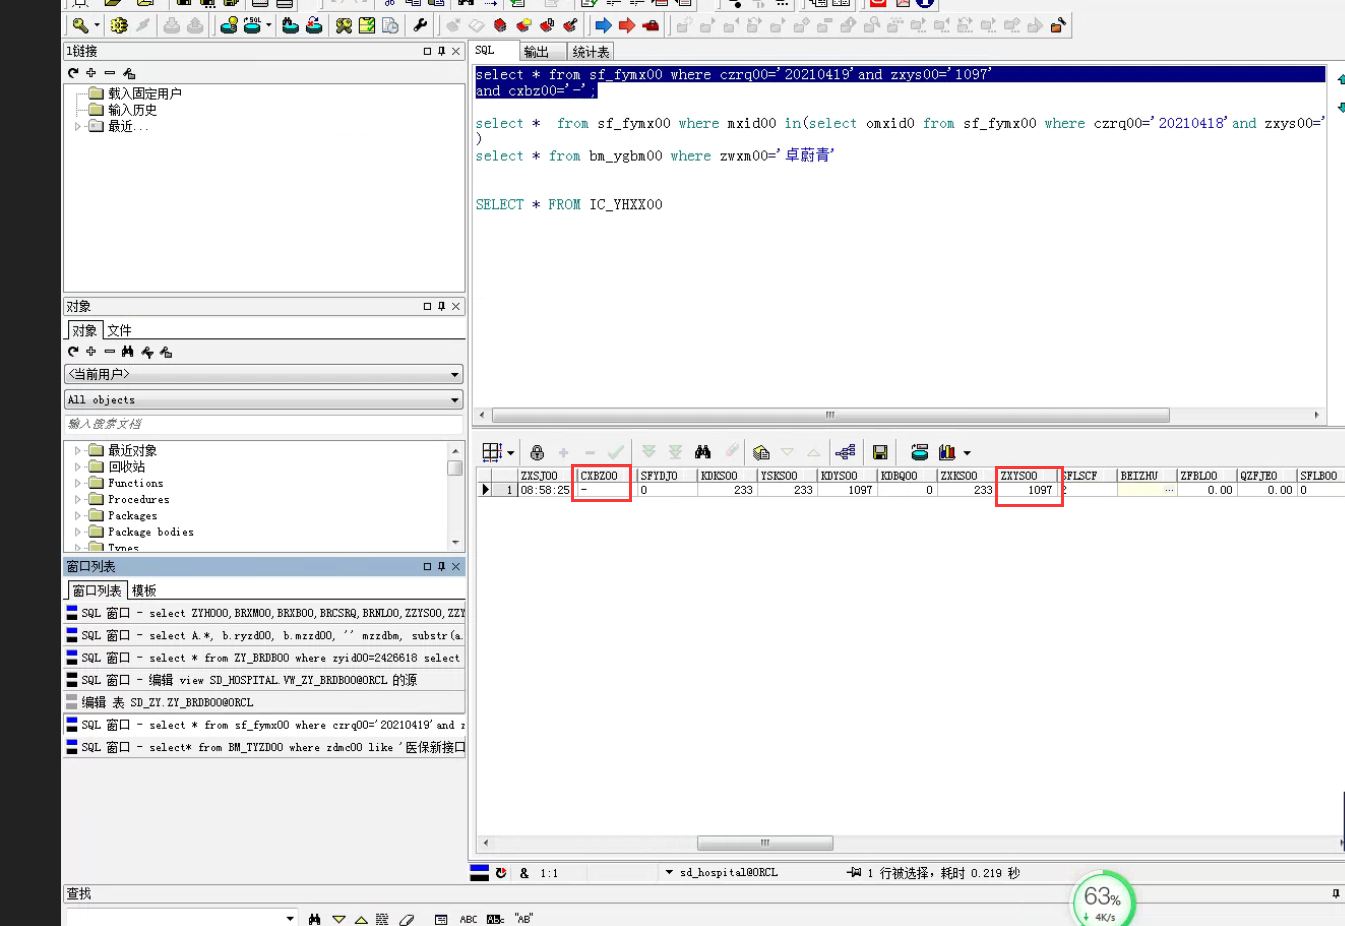Expand the 最近... tree node
Image resolution: width=1345 pixels, height=926 pixels.
click(78, 127)
